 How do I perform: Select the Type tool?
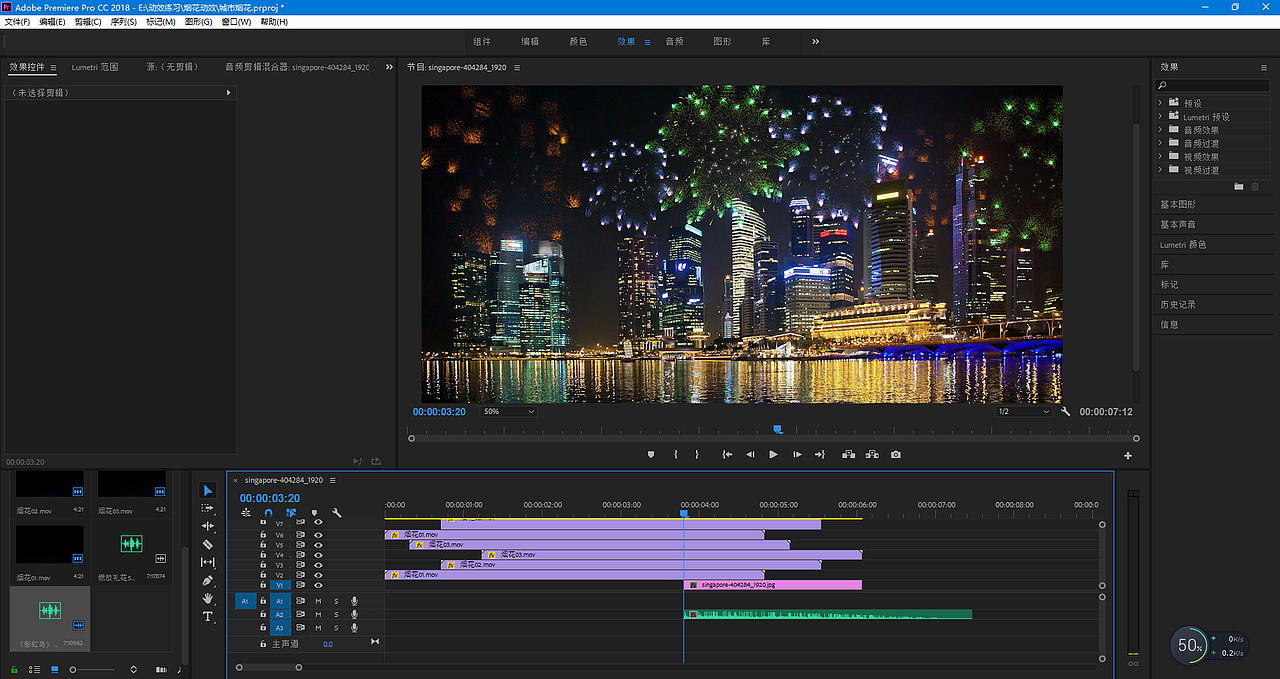click(208, 616)
